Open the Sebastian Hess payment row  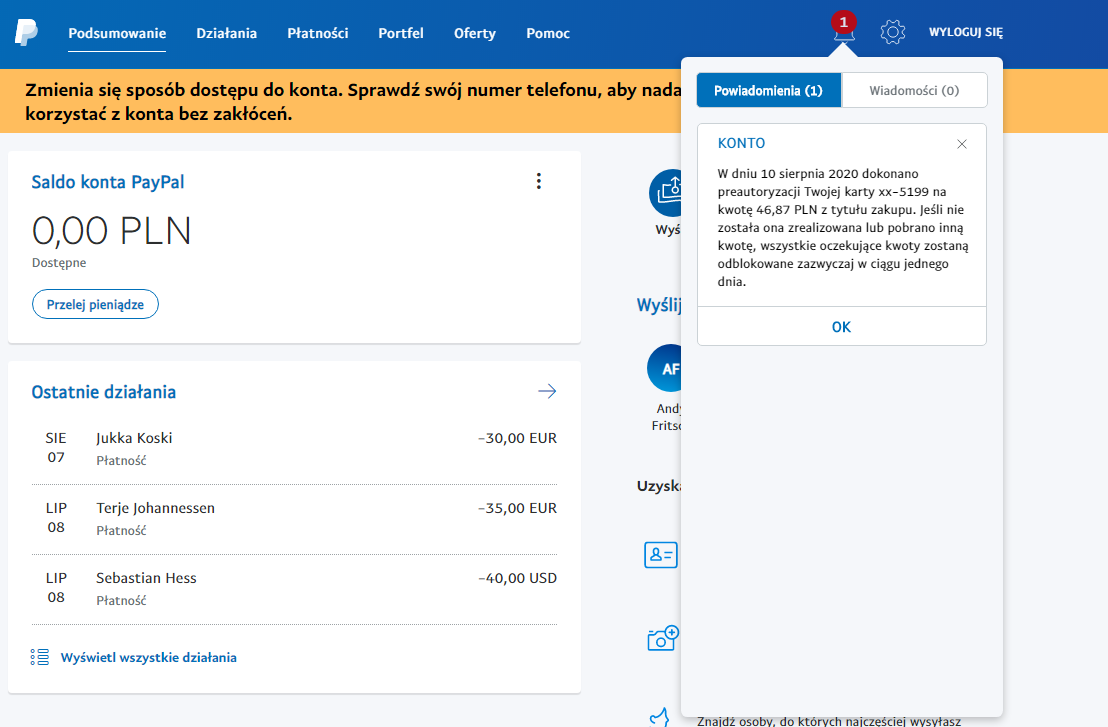(x=294, y=589)
